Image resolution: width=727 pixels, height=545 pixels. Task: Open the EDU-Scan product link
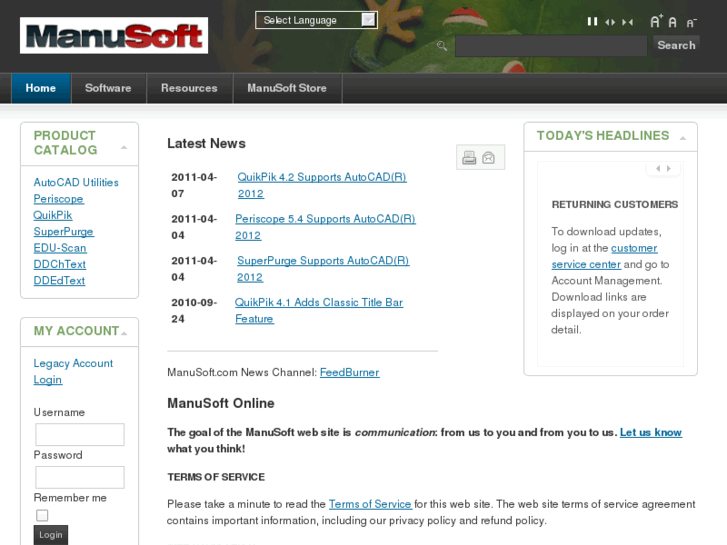pos(60,248)
